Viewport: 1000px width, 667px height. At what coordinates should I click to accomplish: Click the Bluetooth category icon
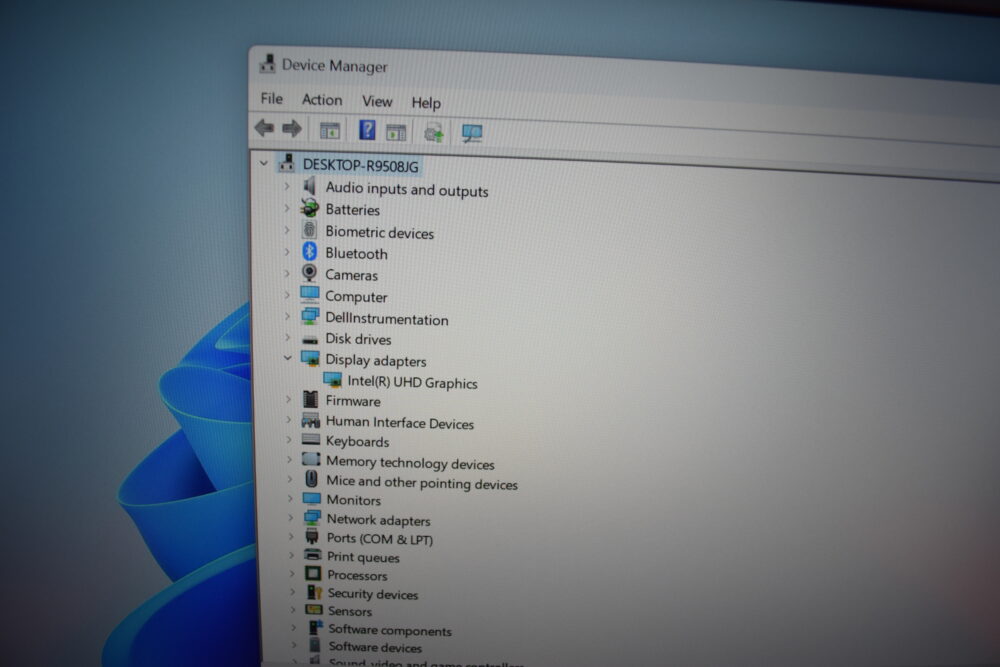tap(310, 251)
